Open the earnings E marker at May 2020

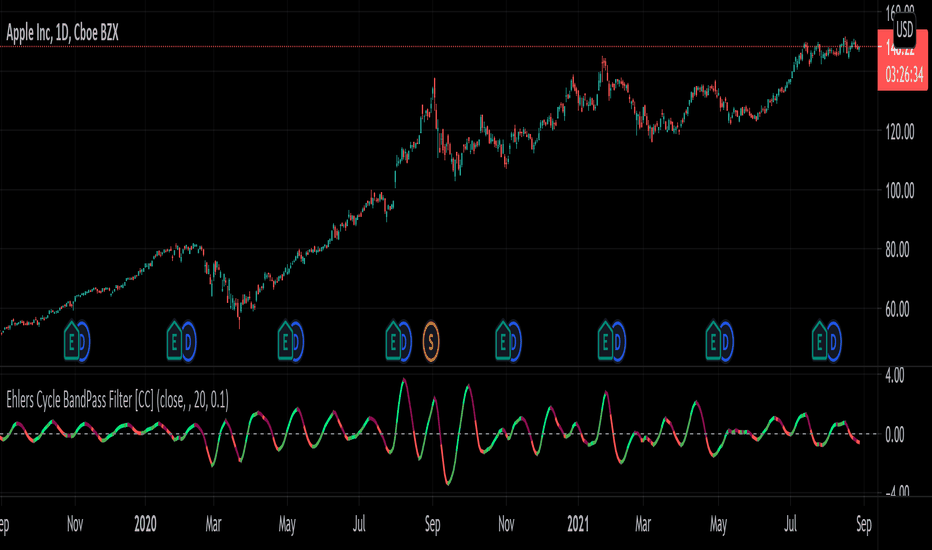285,341
